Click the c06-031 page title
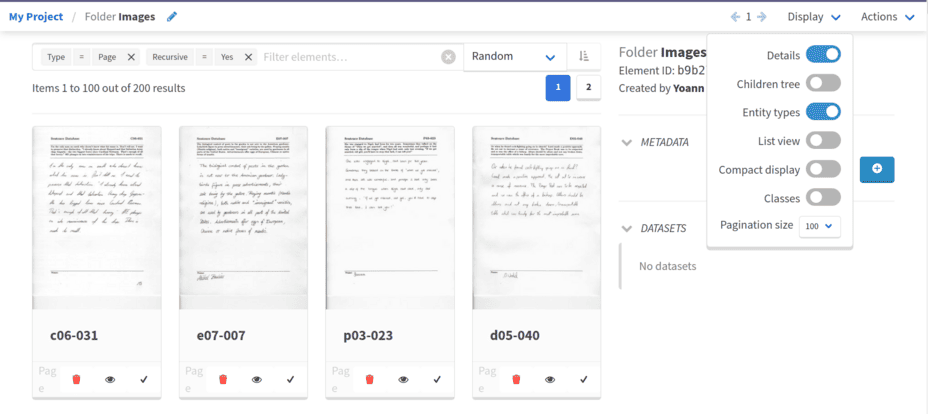The height and width of the screenshot is (414, 928). [74, 336]
